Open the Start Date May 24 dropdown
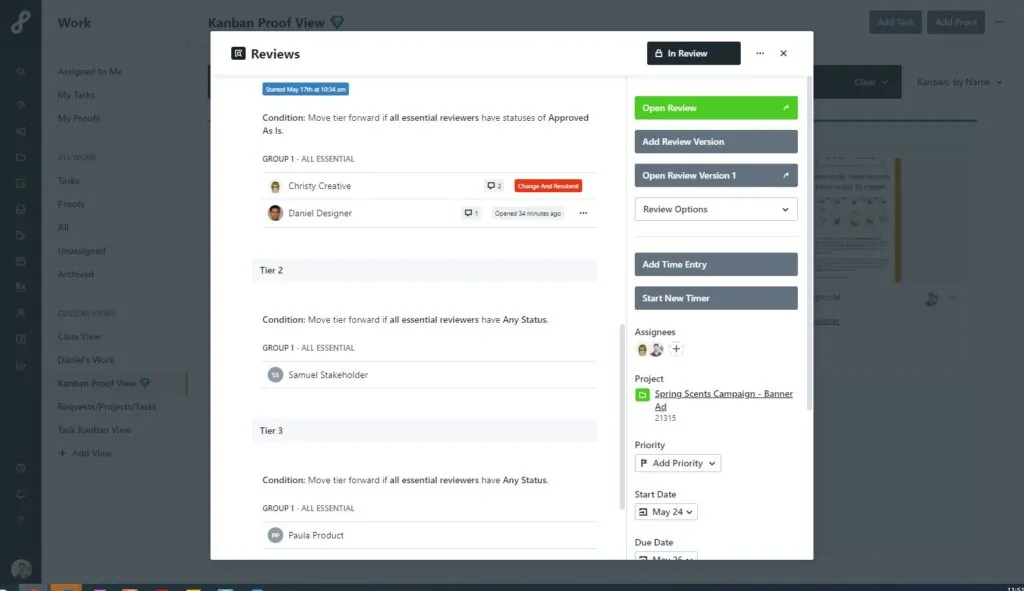The height and width of the screenshot is (591, 1024). click(665, 512)
